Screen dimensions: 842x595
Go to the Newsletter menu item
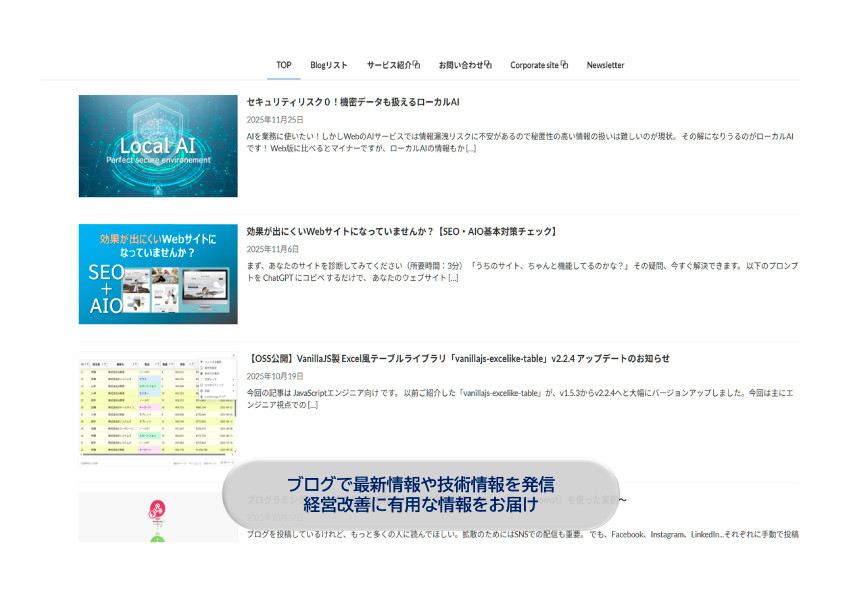pyautogui.click(x=605, y=65)
